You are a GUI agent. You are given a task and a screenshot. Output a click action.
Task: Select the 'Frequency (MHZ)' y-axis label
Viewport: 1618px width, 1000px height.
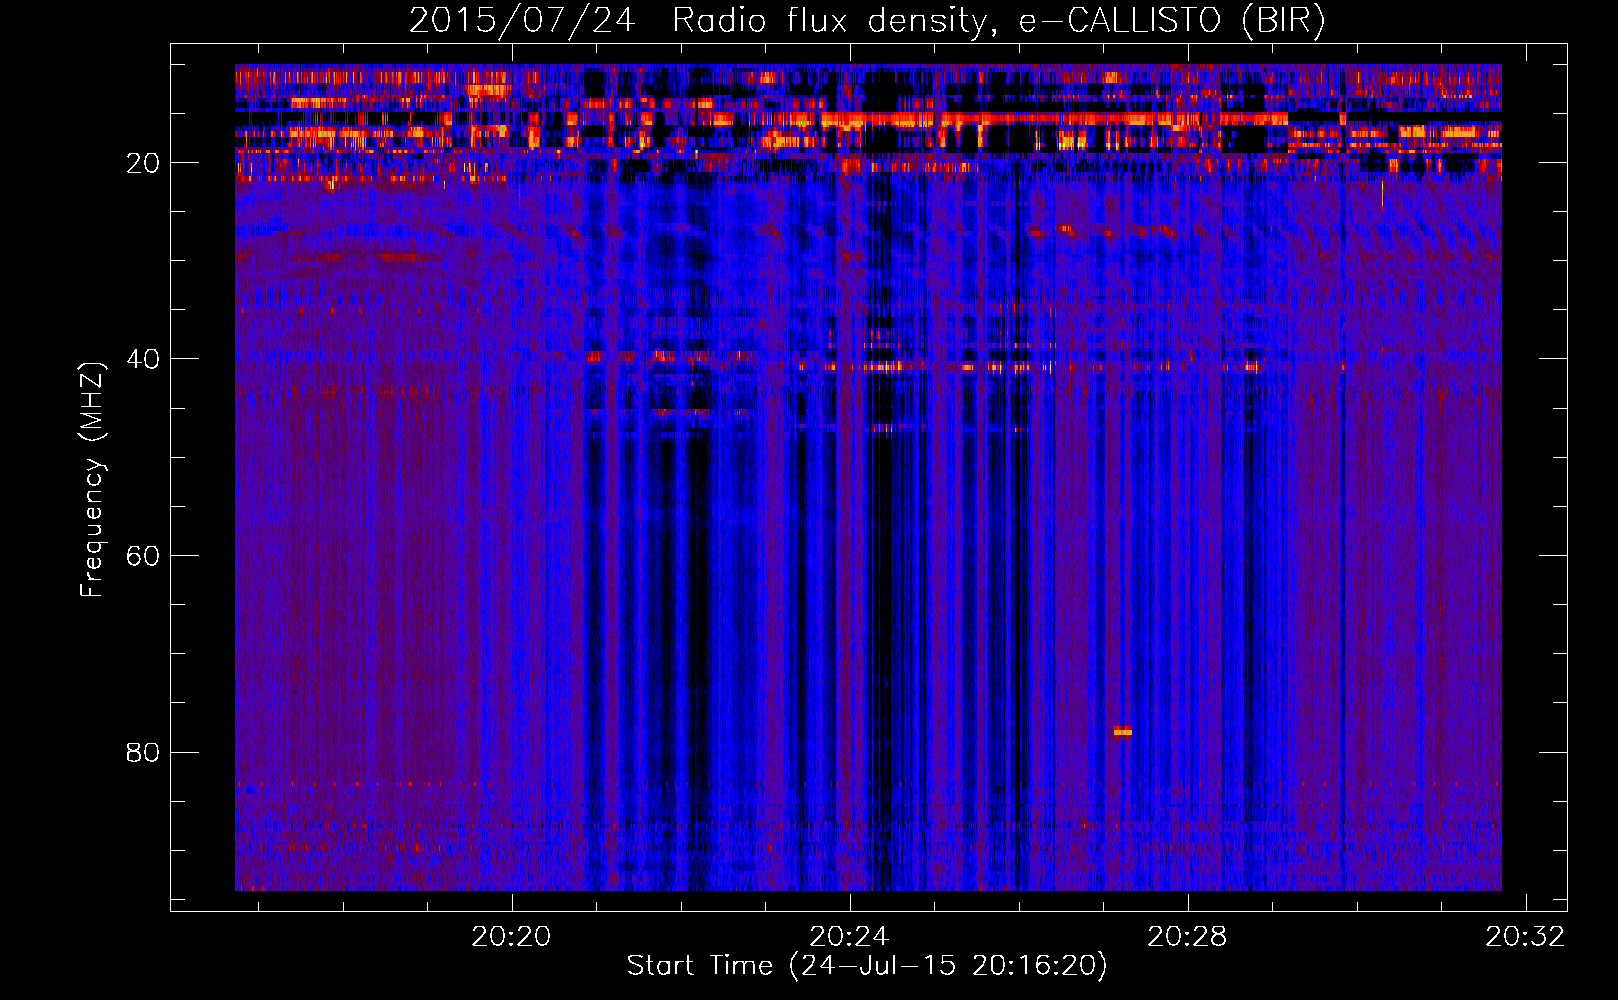coord(92,480)
